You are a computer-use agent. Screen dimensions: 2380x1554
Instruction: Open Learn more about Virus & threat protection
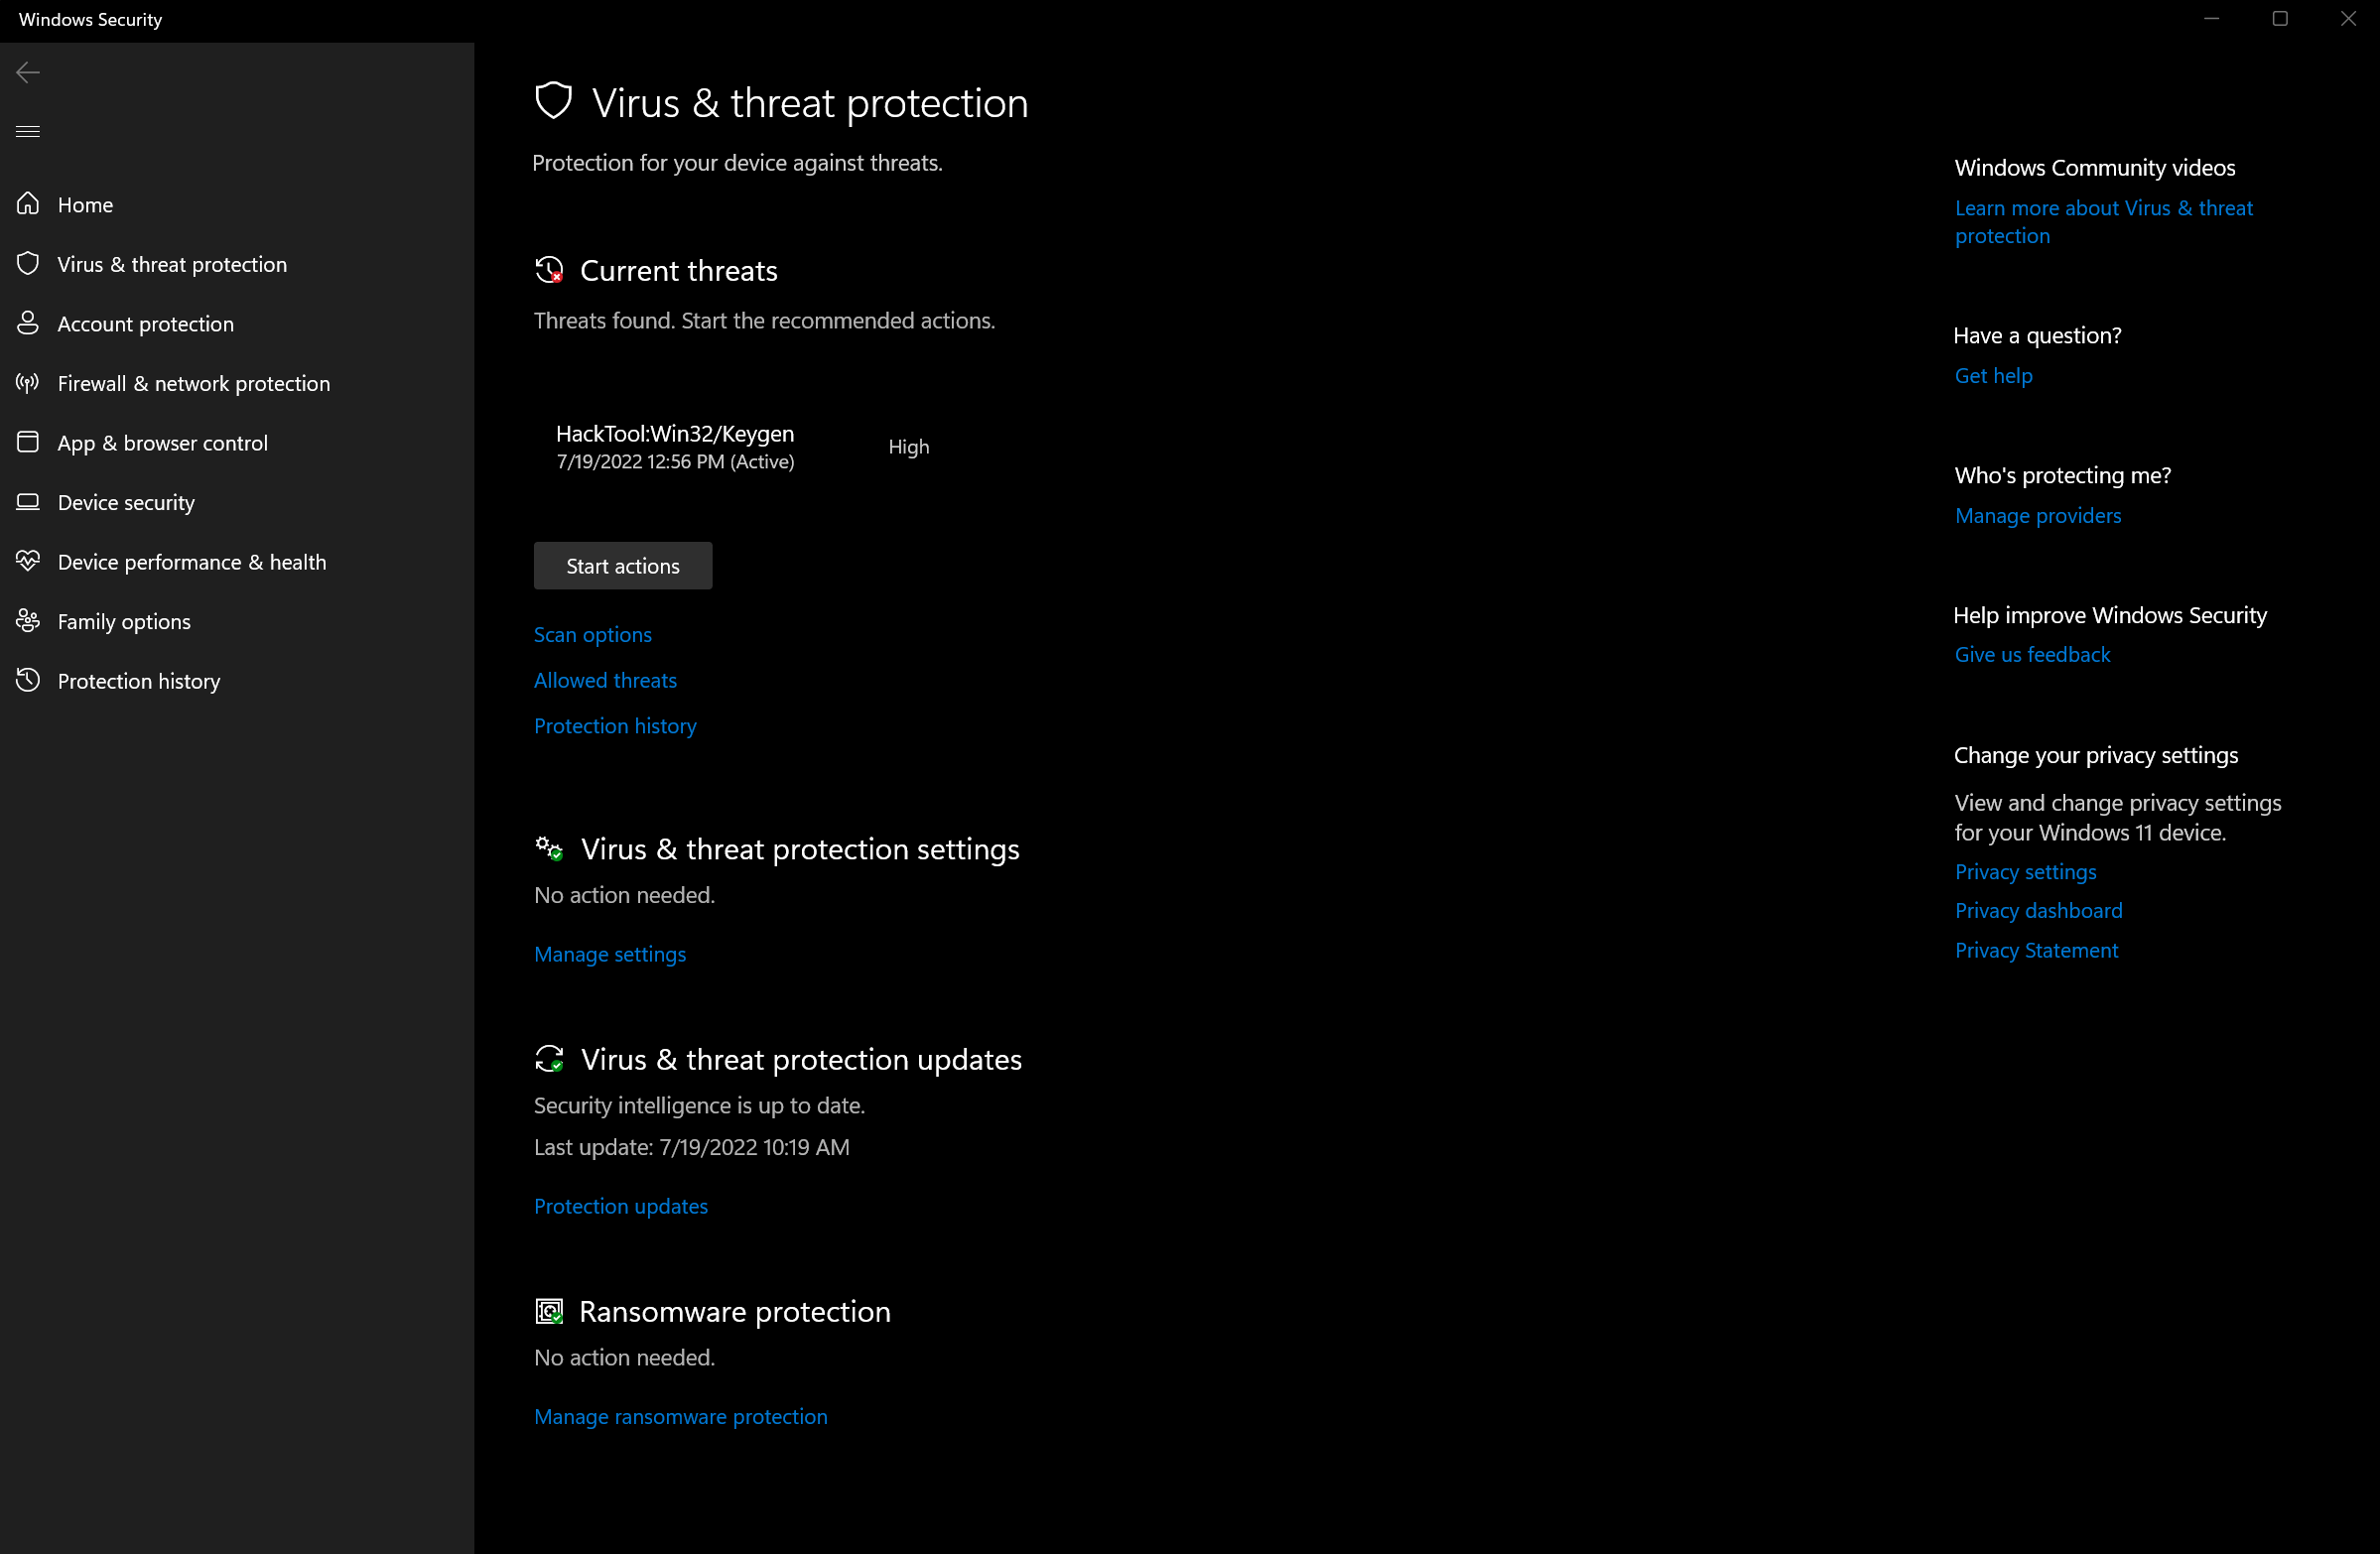click(x=2103, y=222)
